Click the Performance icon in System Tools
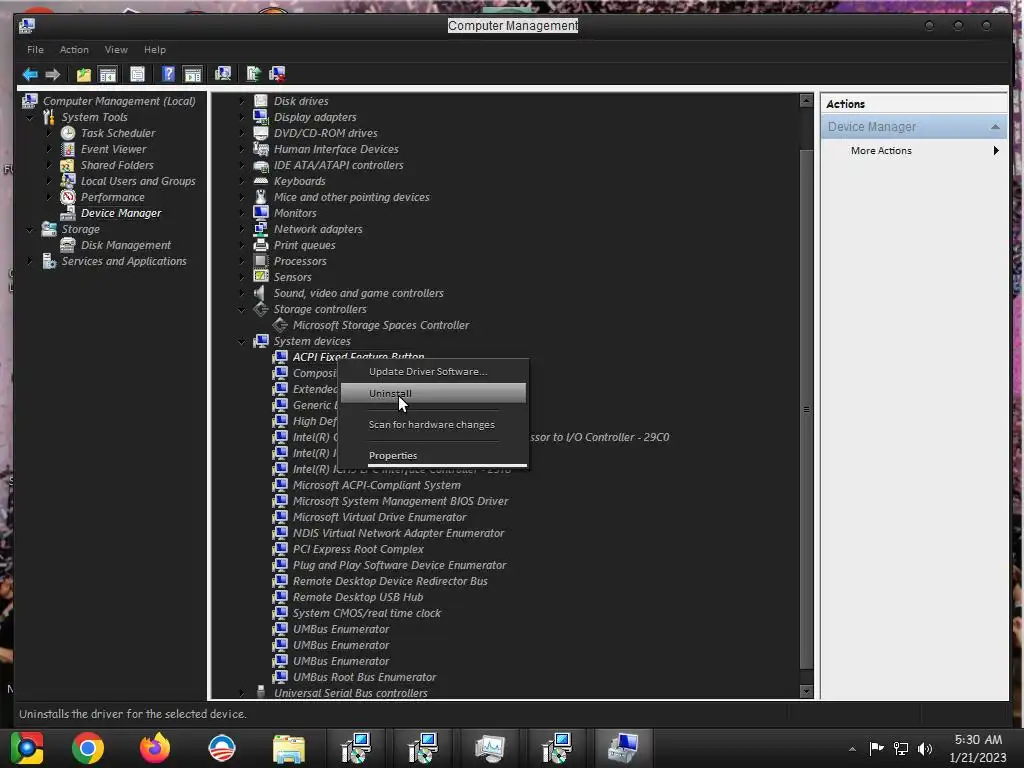This screenshot has height=768, width=1024. point(68,197)
